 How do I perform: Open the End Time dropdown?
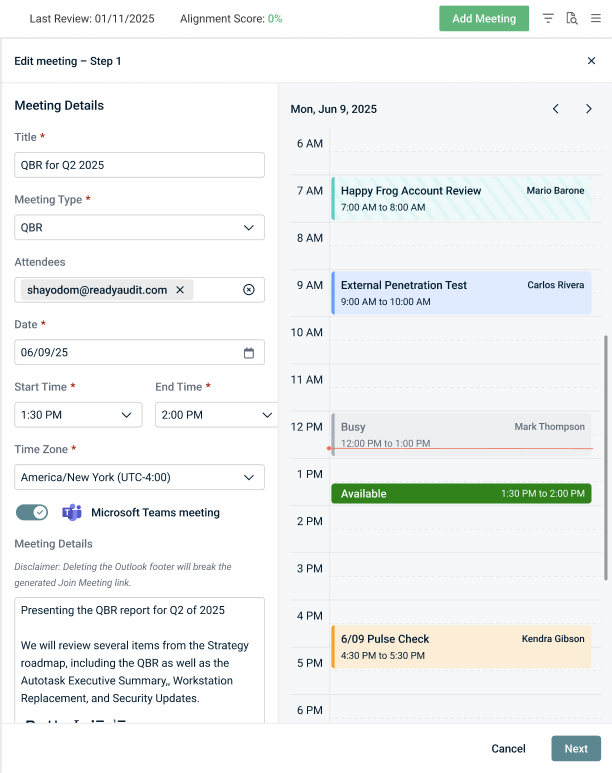[x=215, y=415]
